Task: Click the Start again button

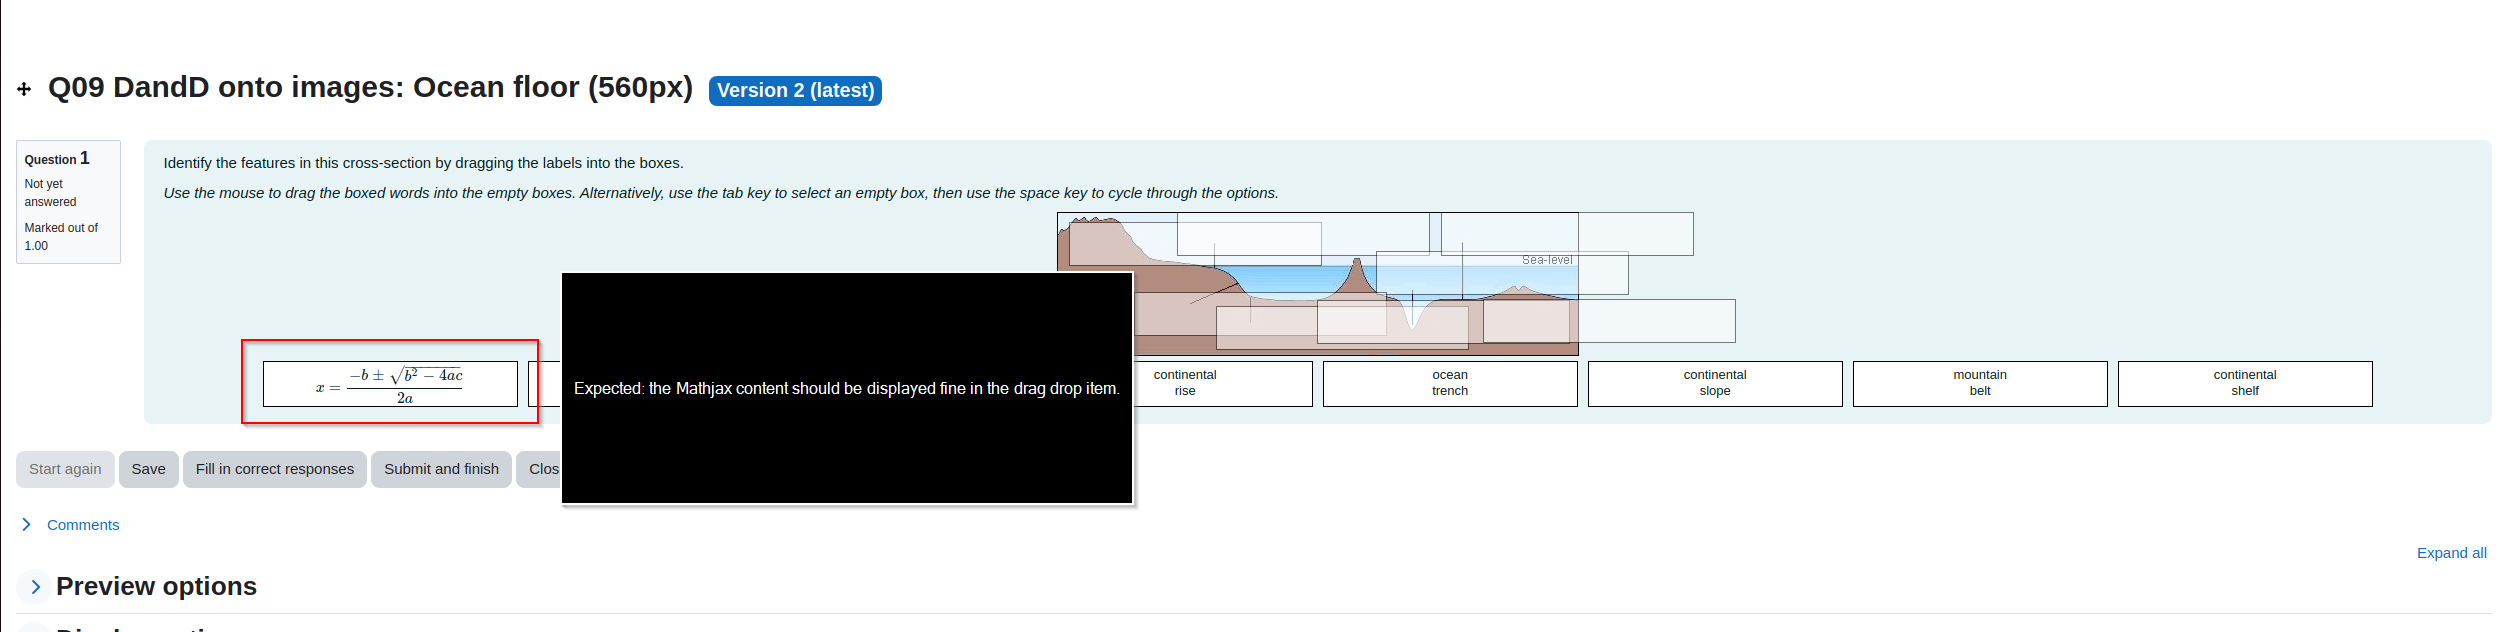Action: click(65, 469)
